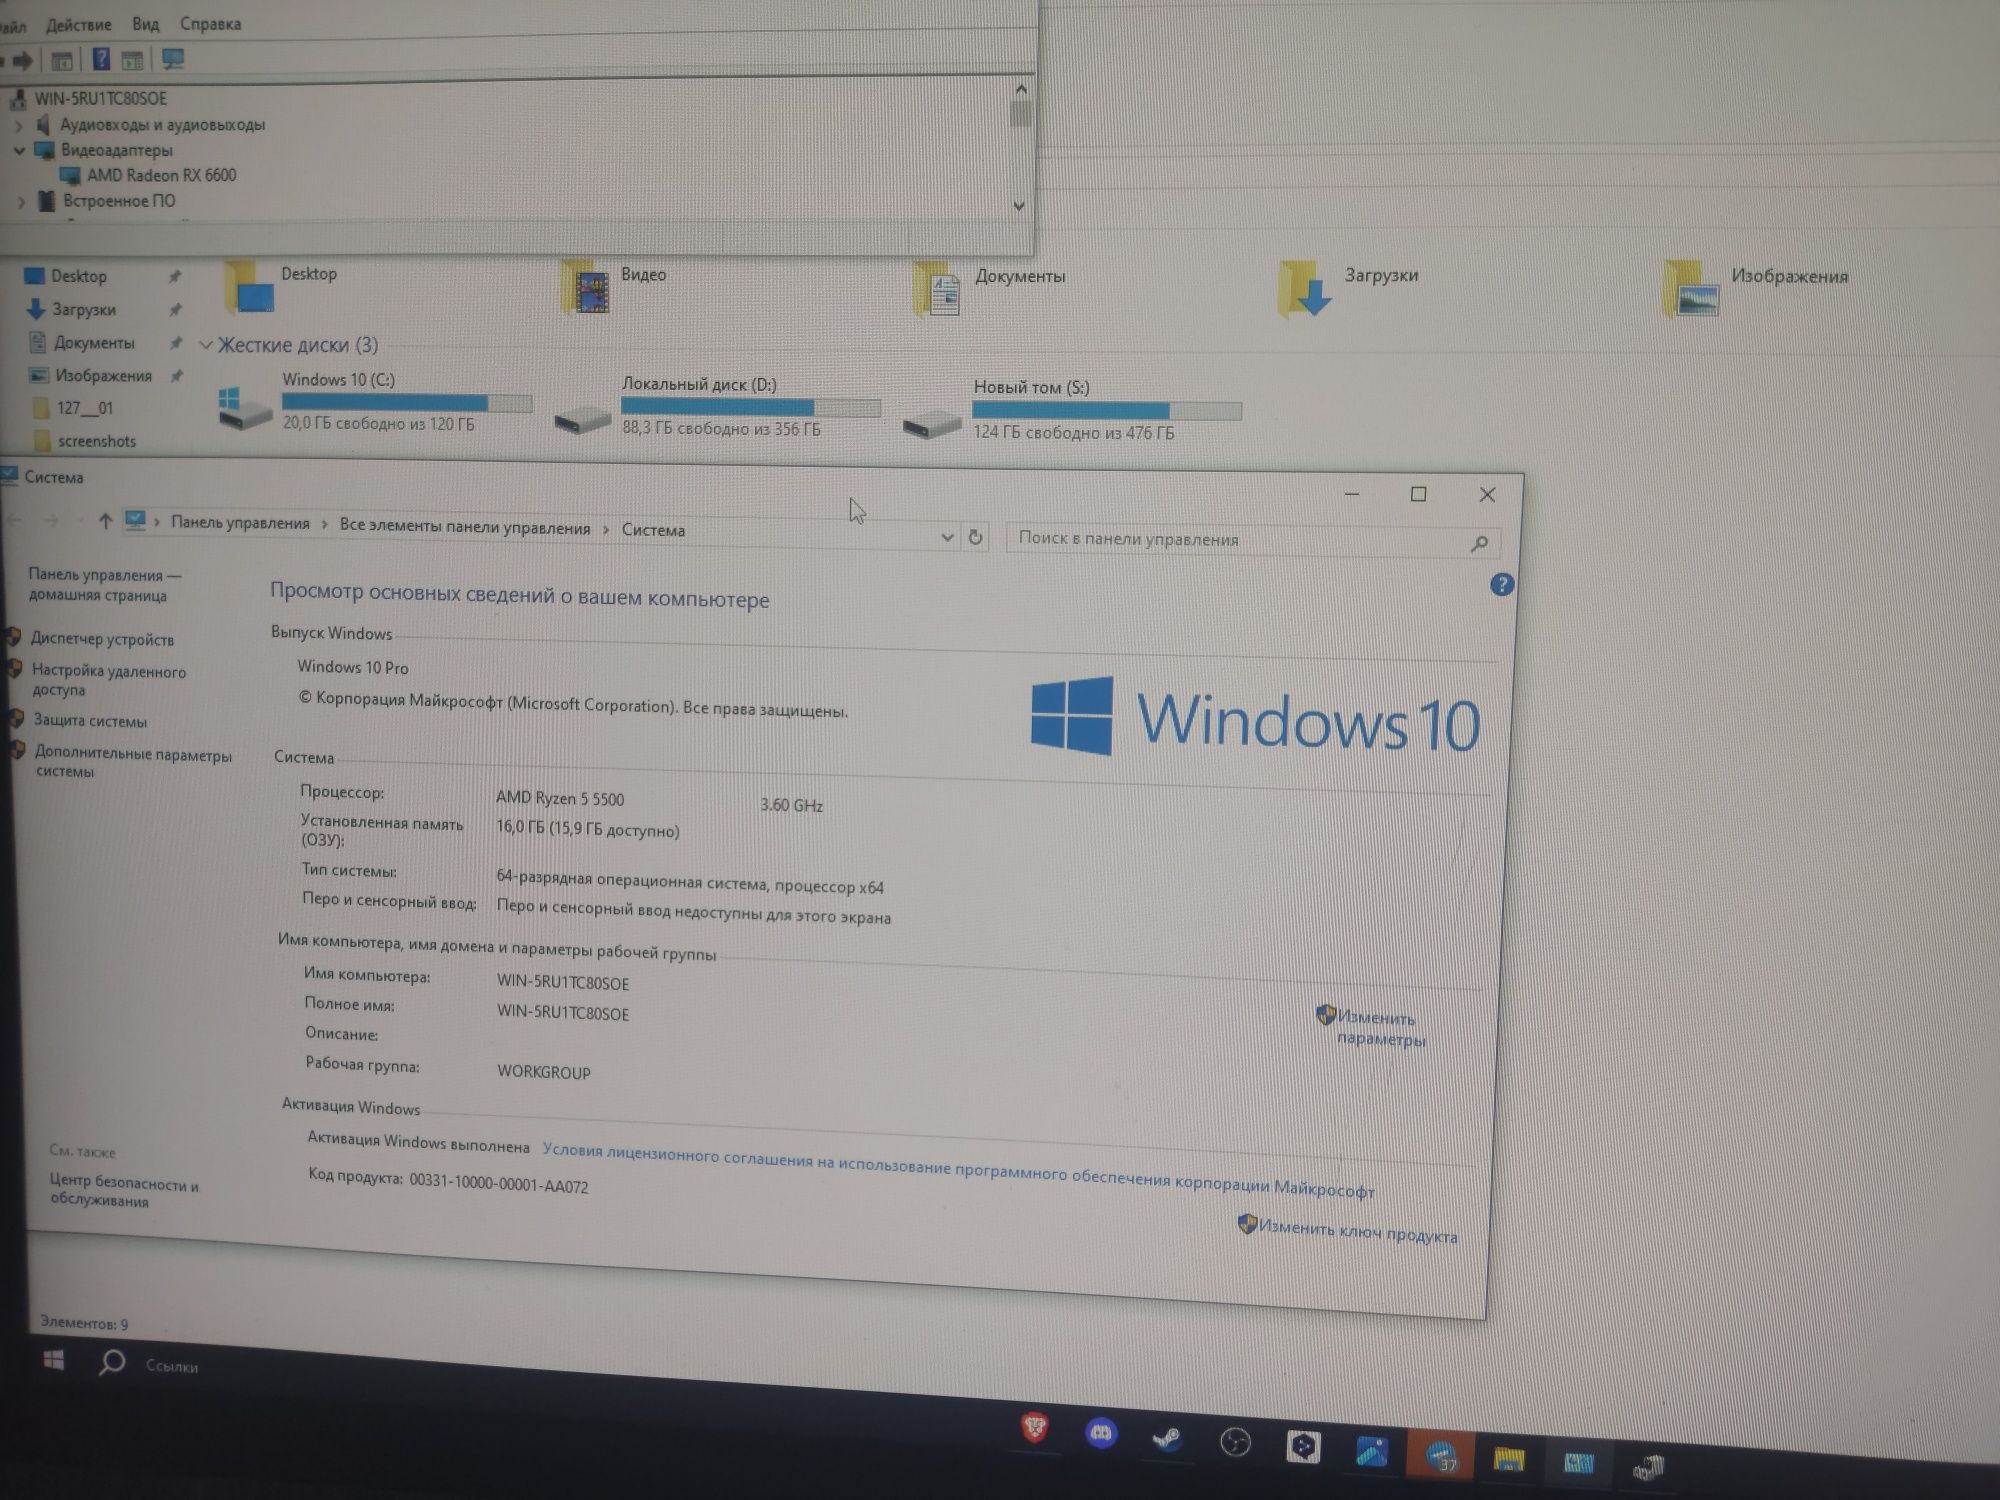The image size is (2000, 1500).
Task: Click the usage bar of Новый том (S:)
Action: click(1107, 411)
